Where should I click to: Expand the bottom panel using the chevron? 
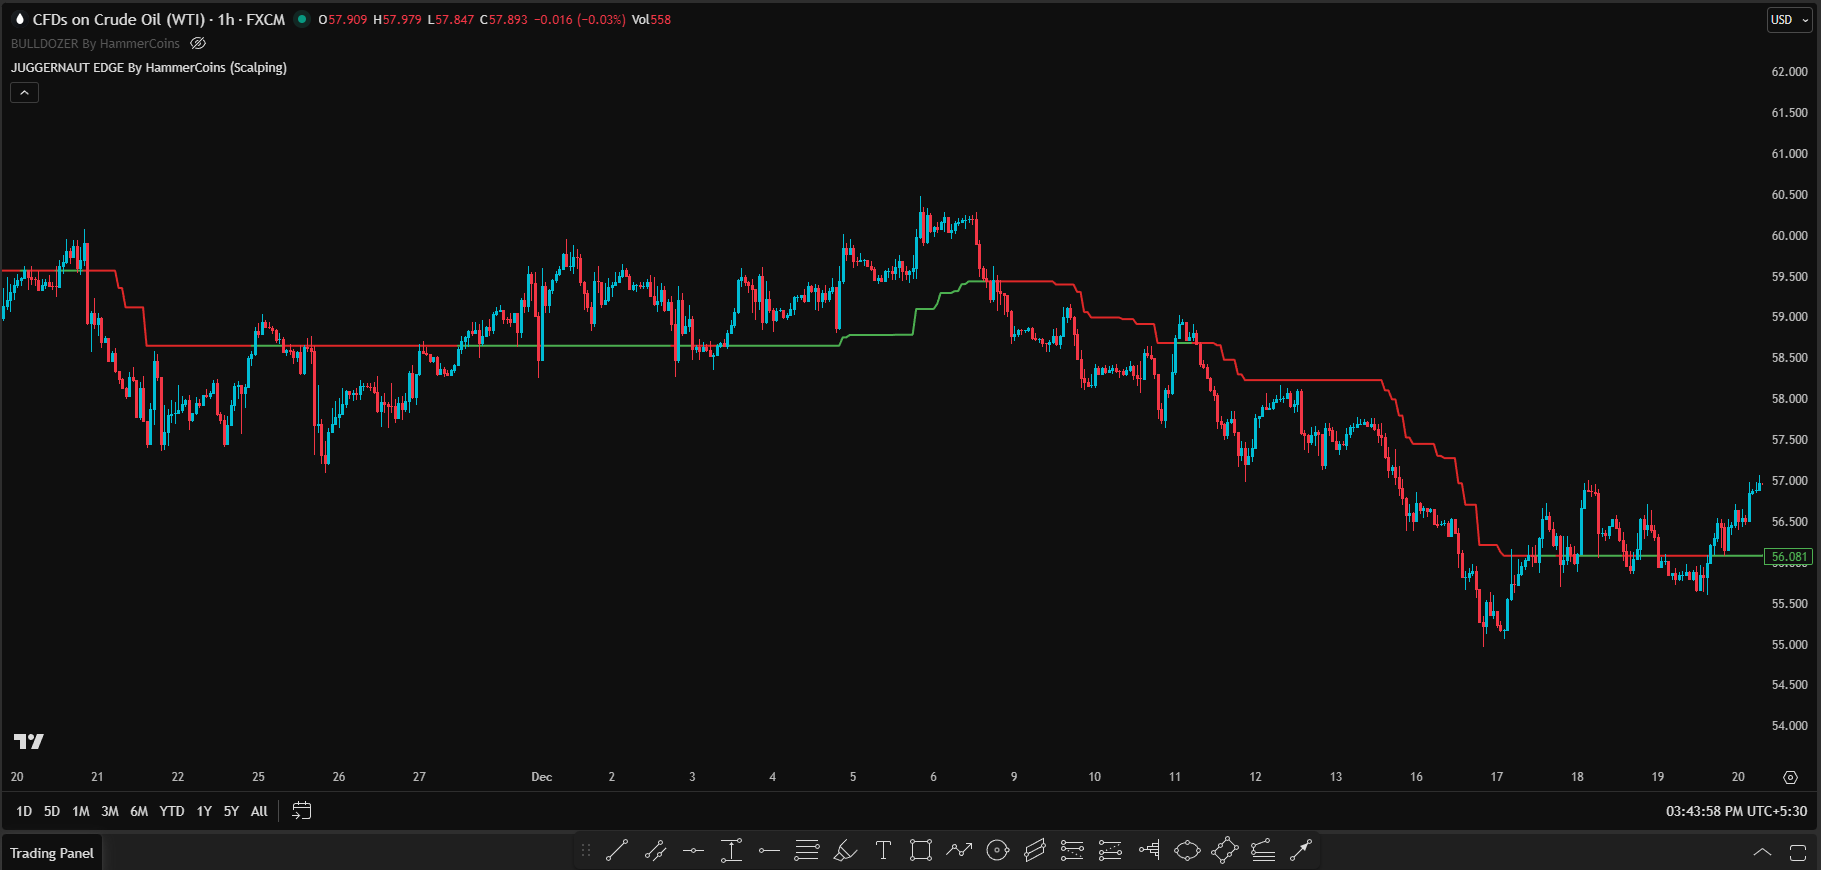pos(1762,853)
